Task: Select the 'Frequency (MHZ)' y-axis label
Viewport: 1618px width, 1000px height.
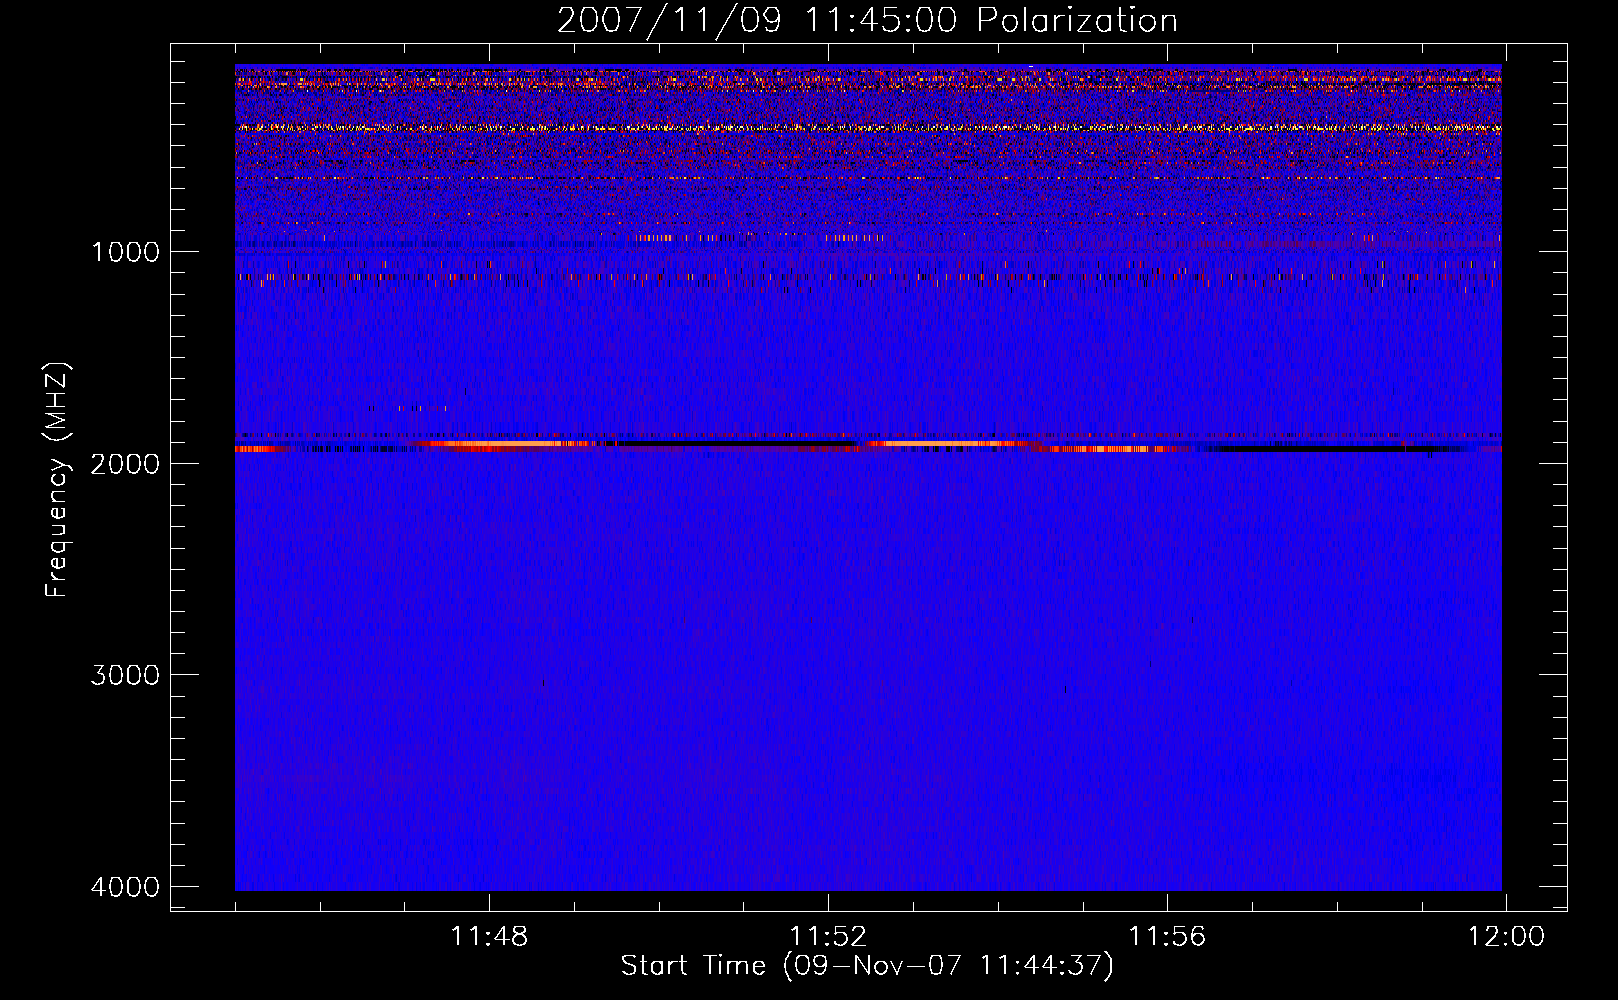Action: pos(57,480)
